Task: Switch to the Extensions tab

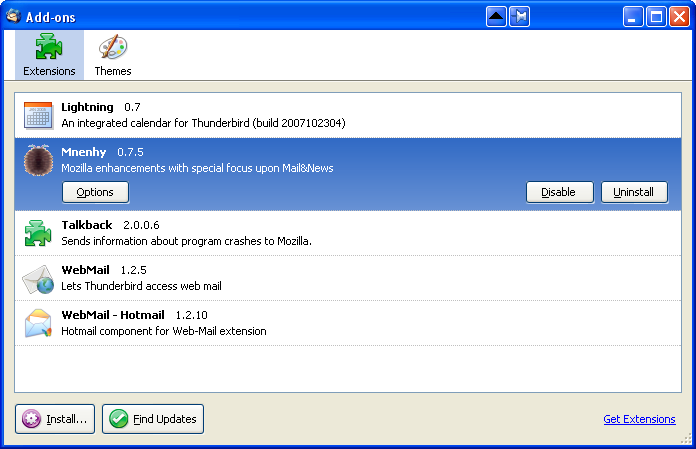Action: coord(49,56)
